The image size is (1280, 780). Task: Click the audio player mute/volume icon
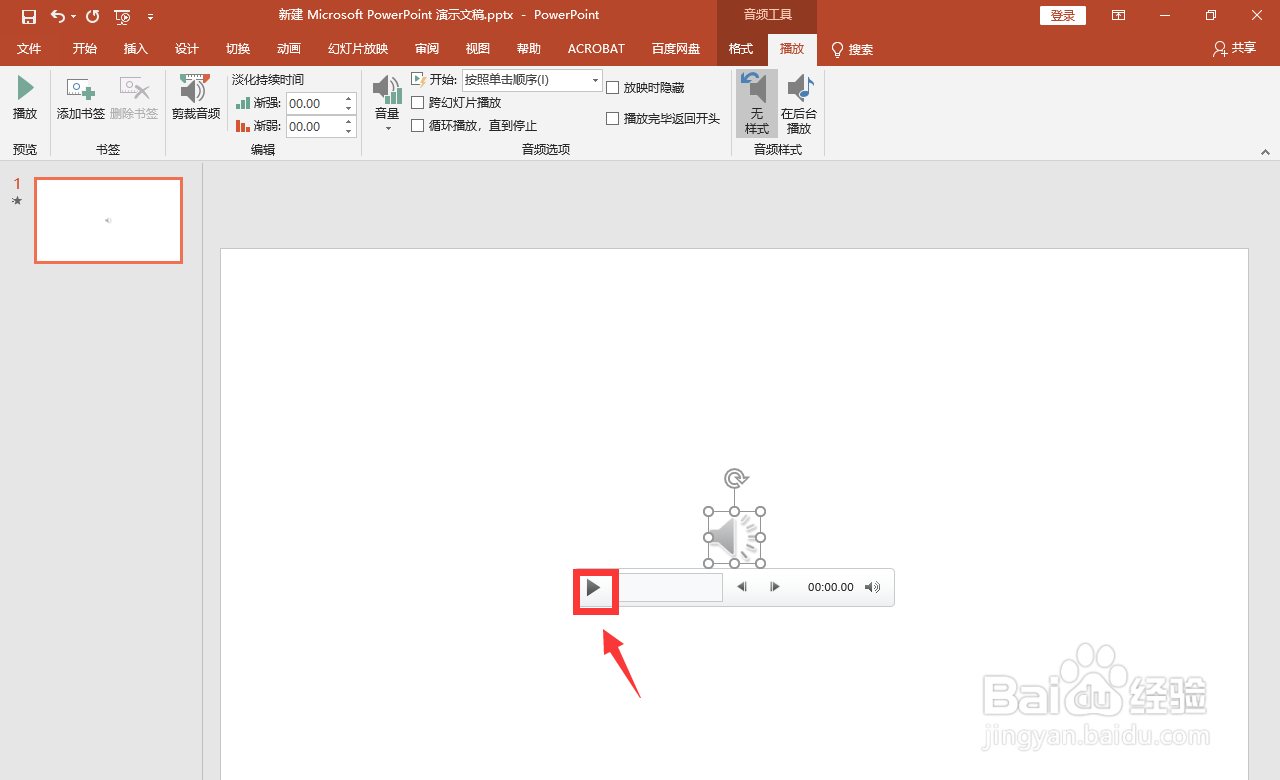coord(873,588)
